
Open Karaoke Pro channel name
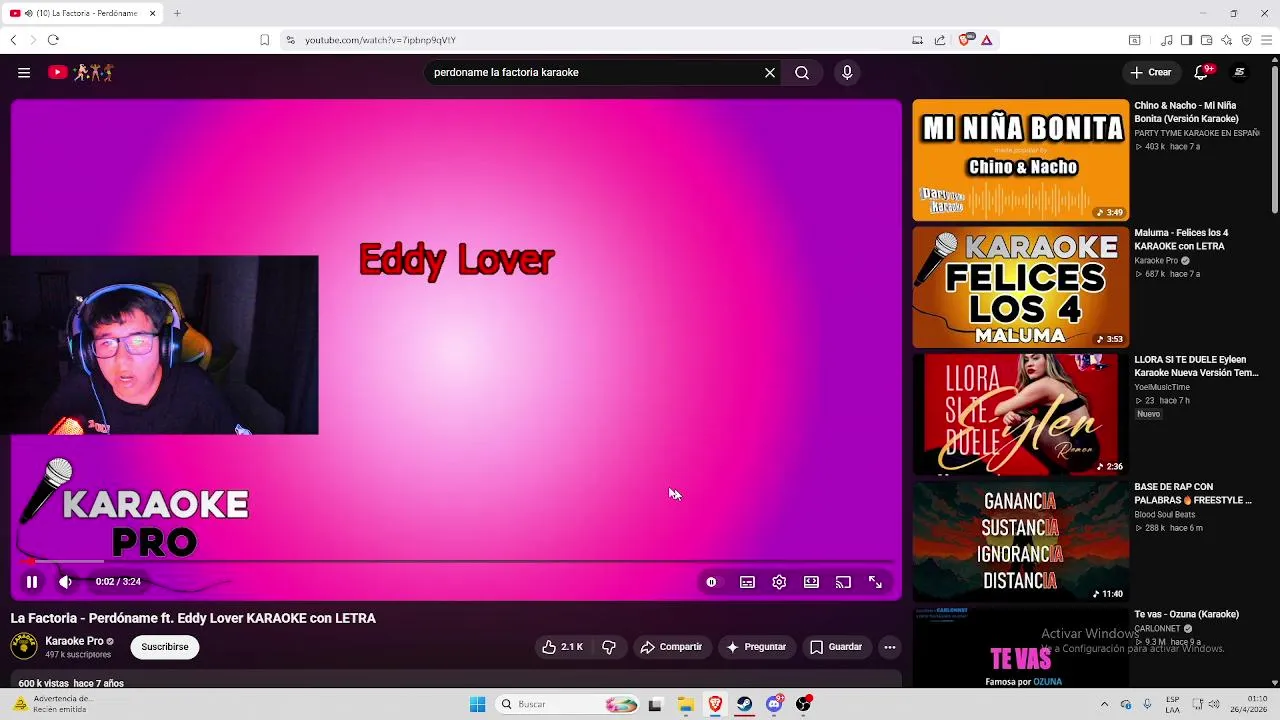click(x=74, y=641)
